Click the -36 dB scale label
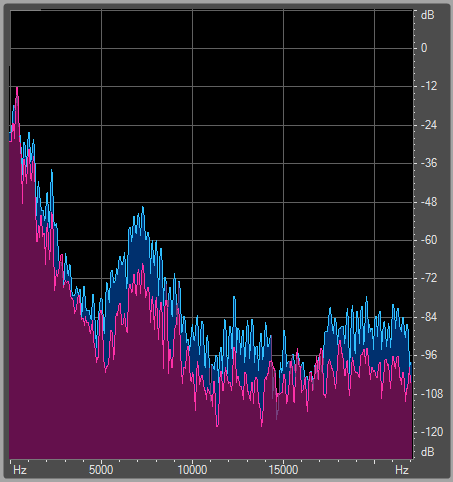Image resolution: width=453 pixels, height=482 pixels. click(x=428, y=163)
